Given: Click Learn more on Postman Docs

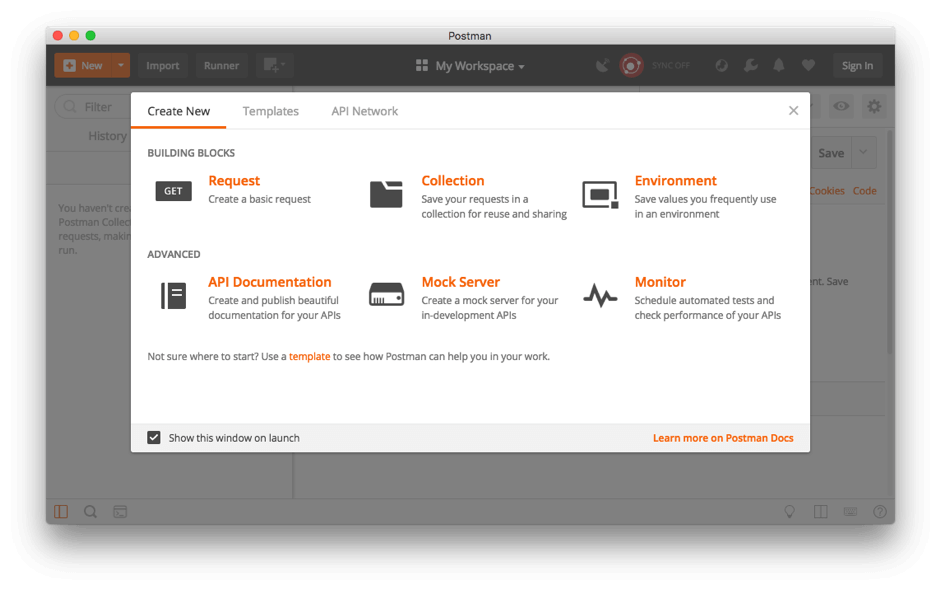Looking at the screenshot, I should pos(723,438).
